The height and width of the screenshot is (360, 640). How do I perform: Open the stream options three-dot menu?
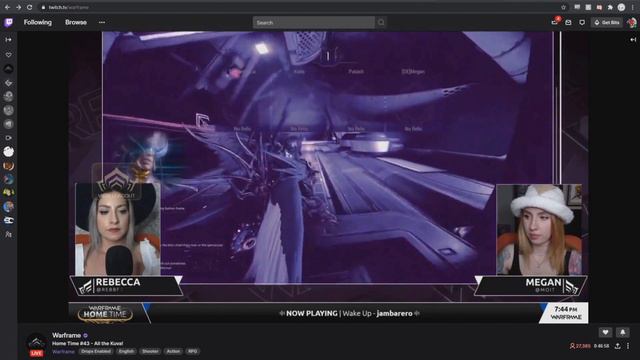pyautogui.click(x=628, y=346)
